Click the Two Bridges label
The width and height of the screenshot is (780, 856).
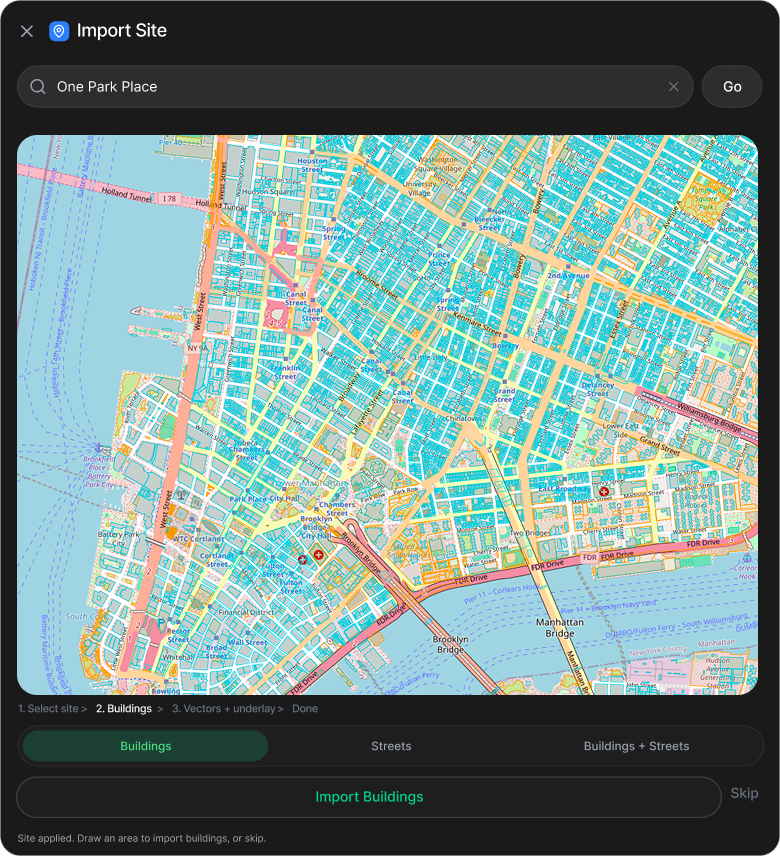[530, 533]
